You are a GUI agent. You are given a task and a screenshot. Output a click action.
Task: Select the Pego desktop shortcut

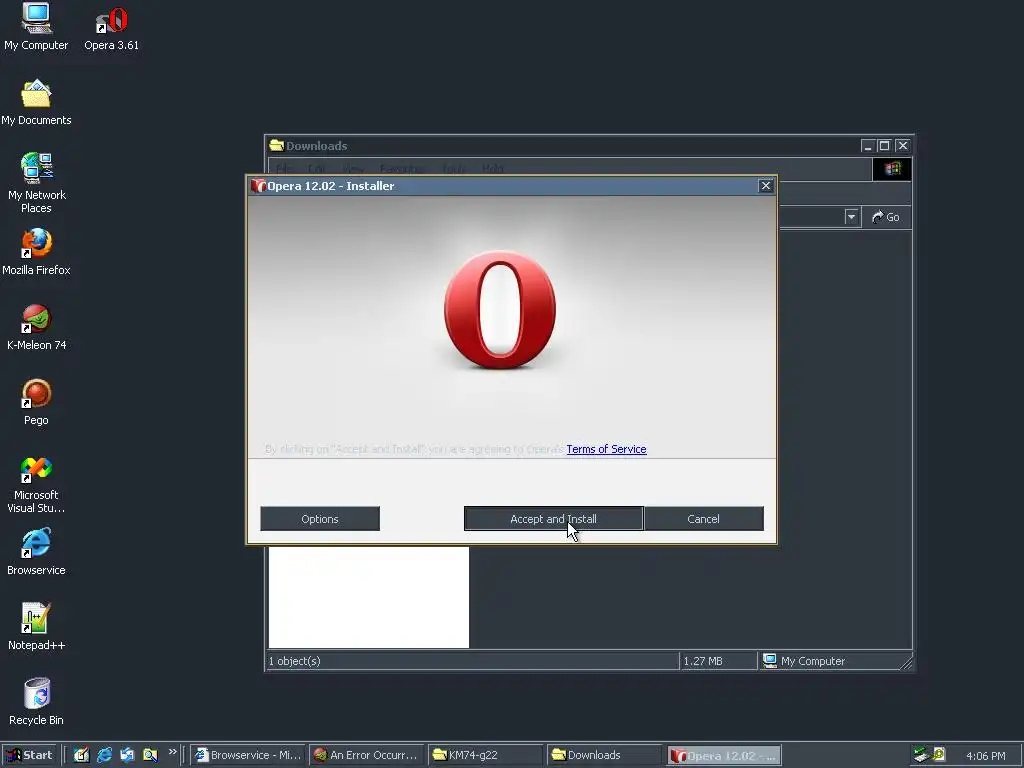36,402
